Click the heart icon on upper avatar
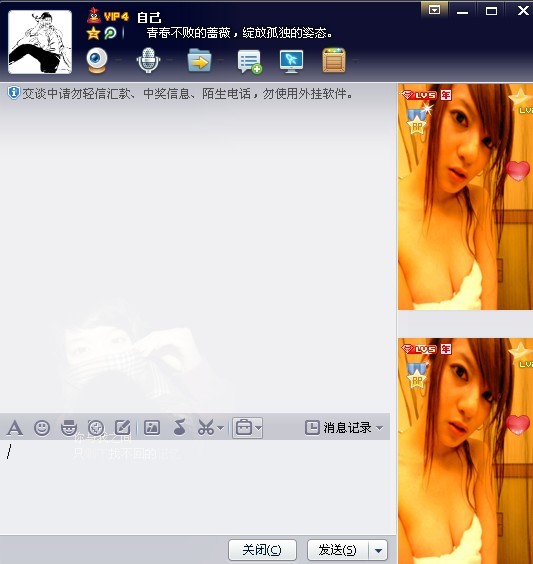The height and width of the screenshot is (564, 533). (x=518, y=170)
